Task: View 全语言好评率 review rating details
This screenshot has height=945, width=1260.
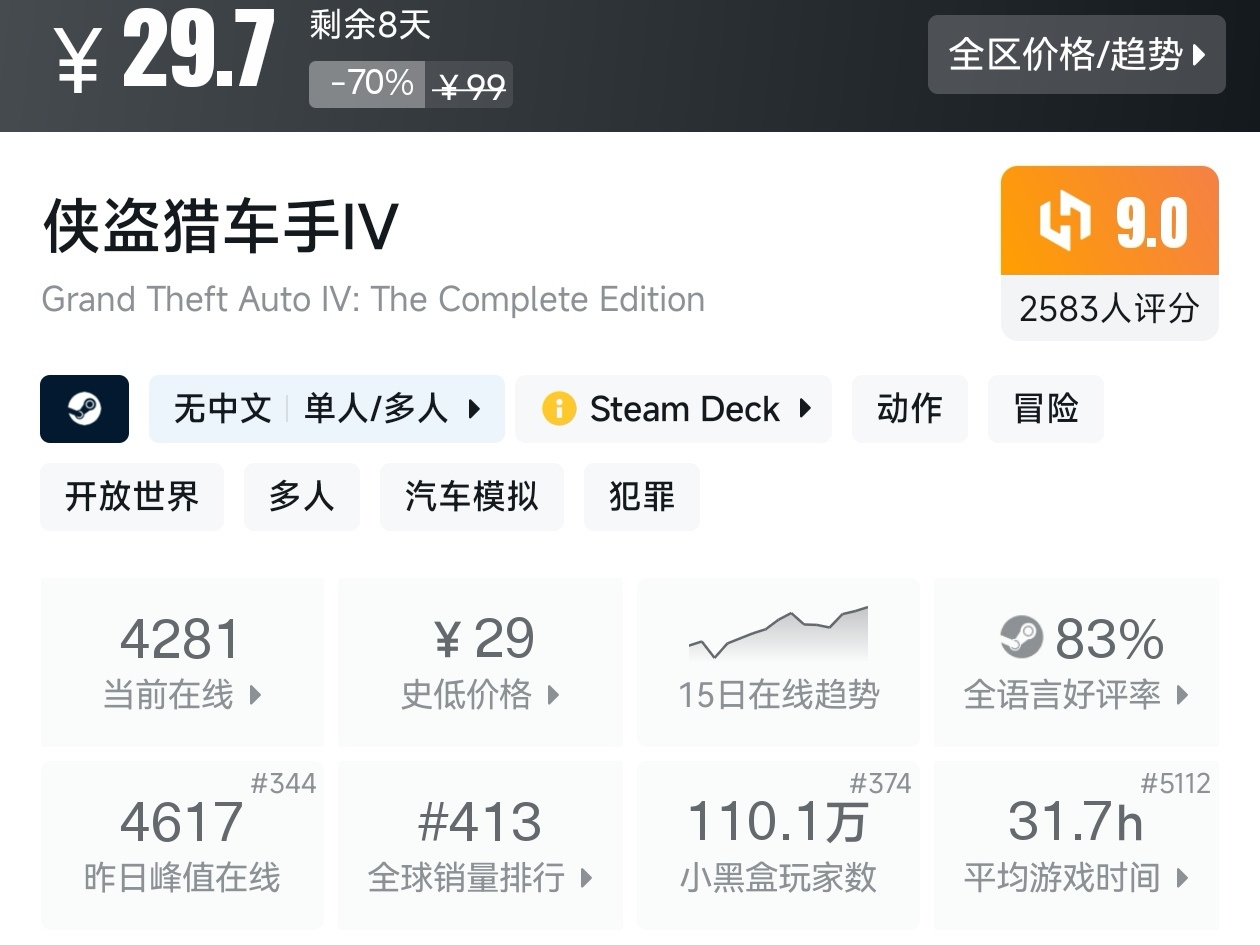Action: pos(1076,661)
